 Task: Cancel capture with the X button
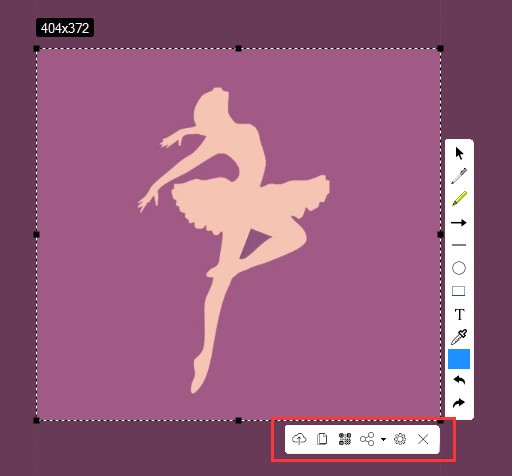click(x=423, y=439)
